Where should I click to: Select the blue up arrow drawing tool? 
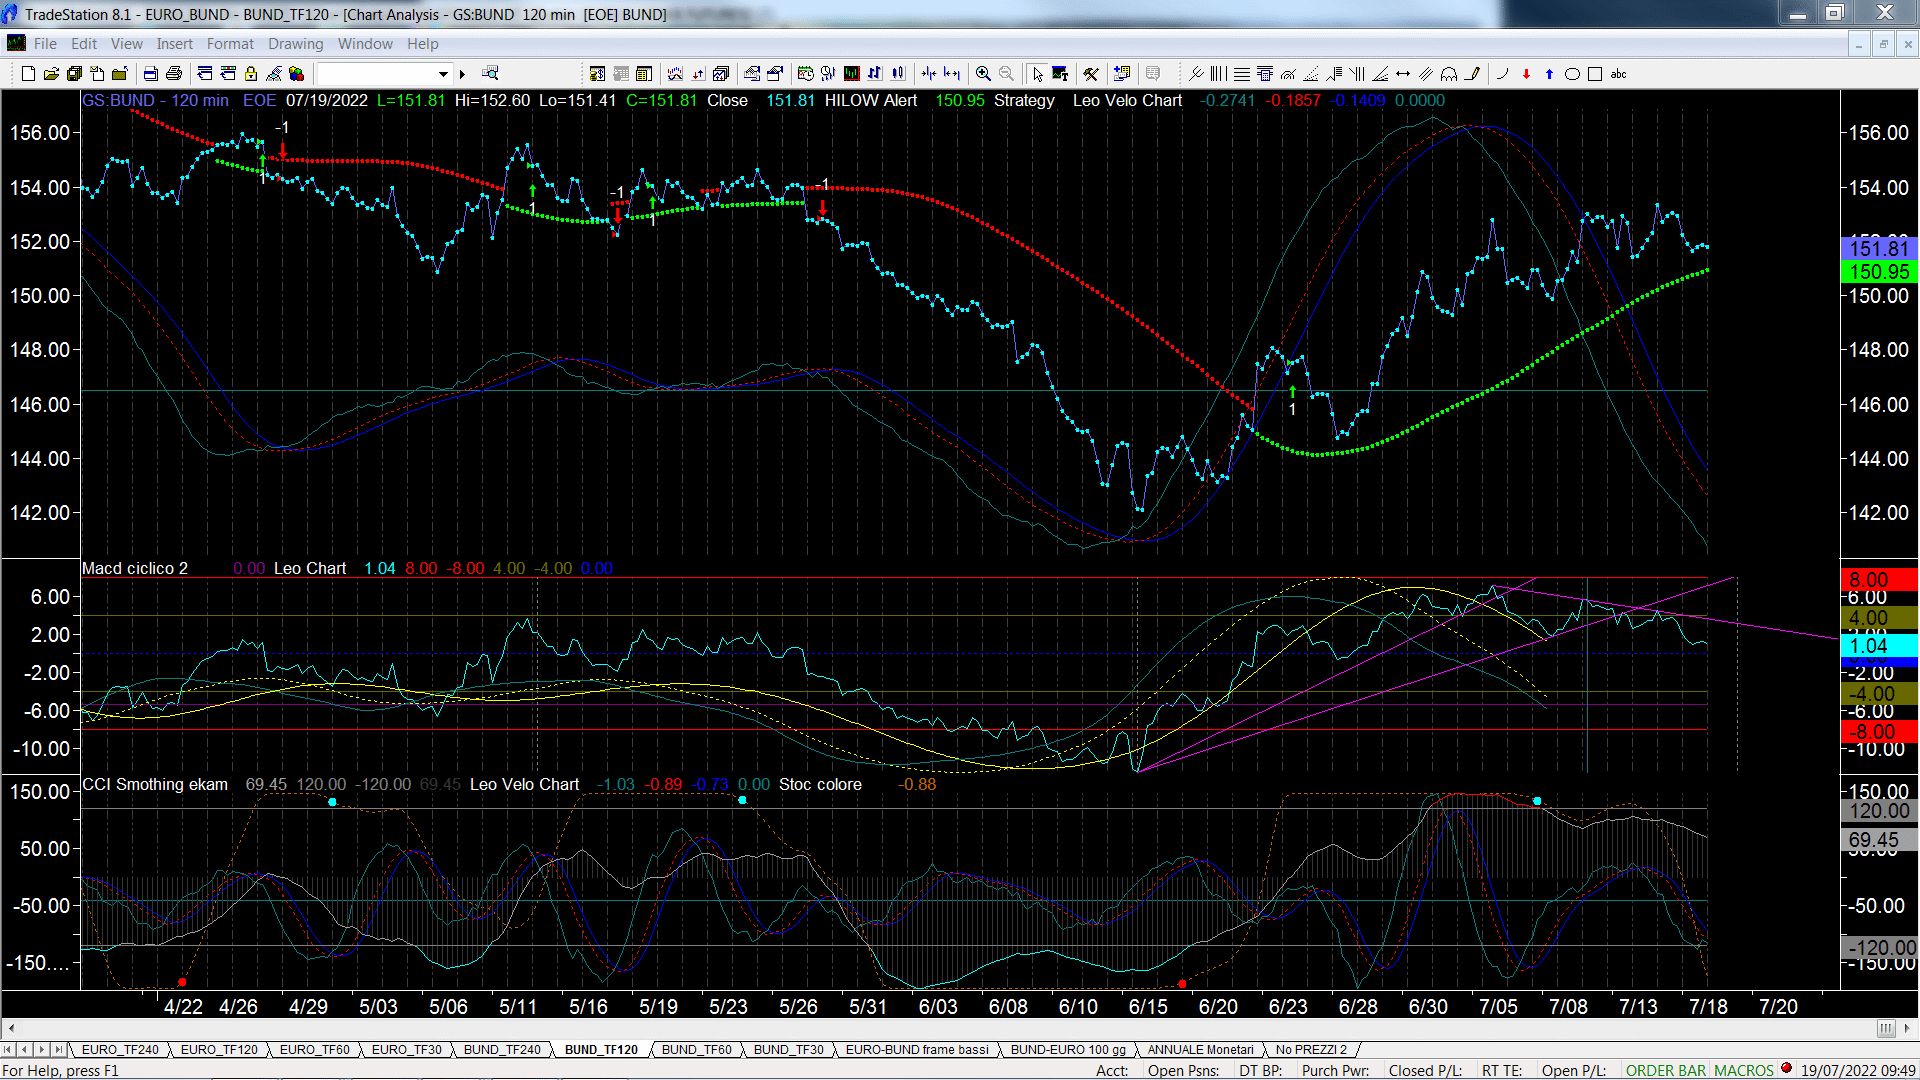1549,74
